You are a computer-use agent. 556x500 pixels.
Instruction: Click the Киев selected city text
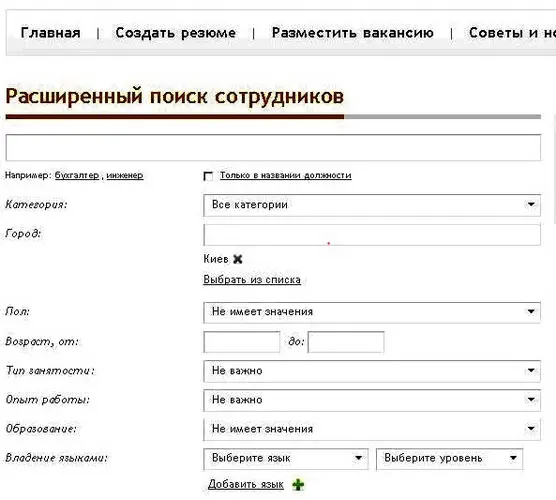coord(216,259)
